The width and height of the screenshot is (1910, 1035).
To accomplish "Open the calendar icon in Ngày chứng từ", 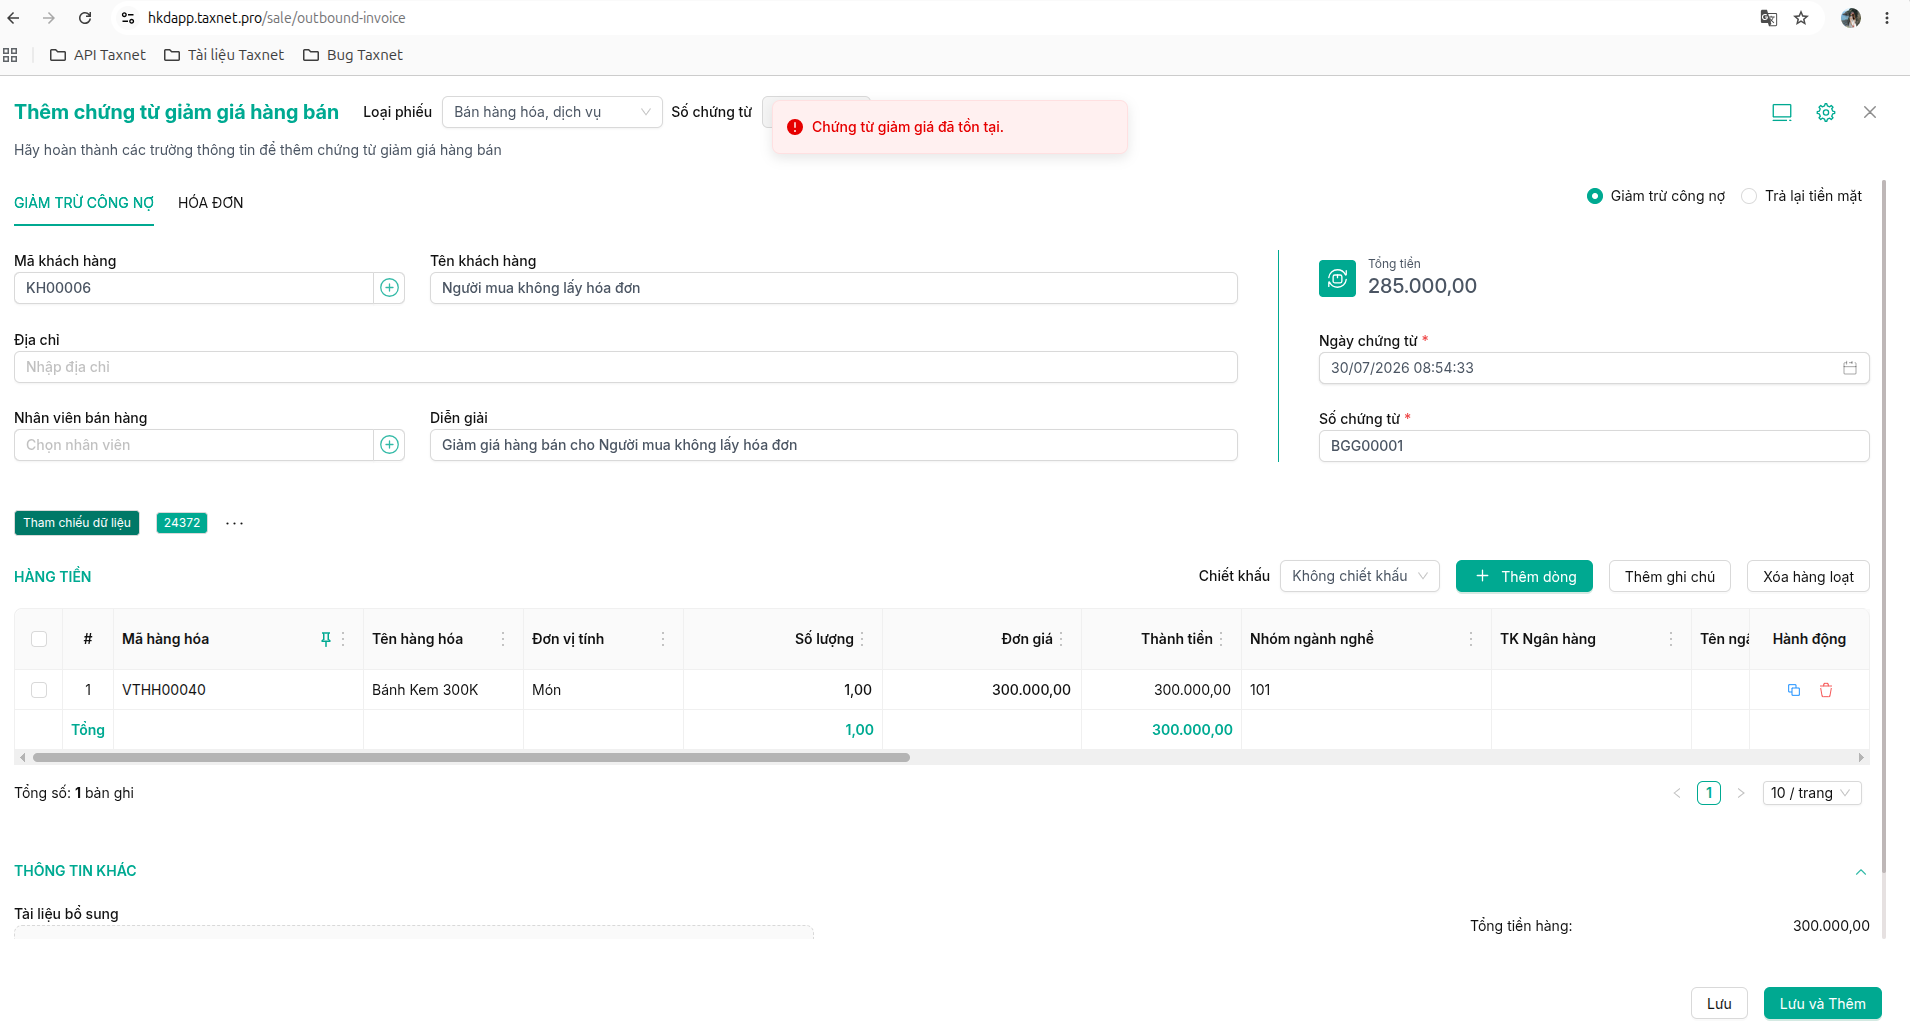I will (1850, 368).
